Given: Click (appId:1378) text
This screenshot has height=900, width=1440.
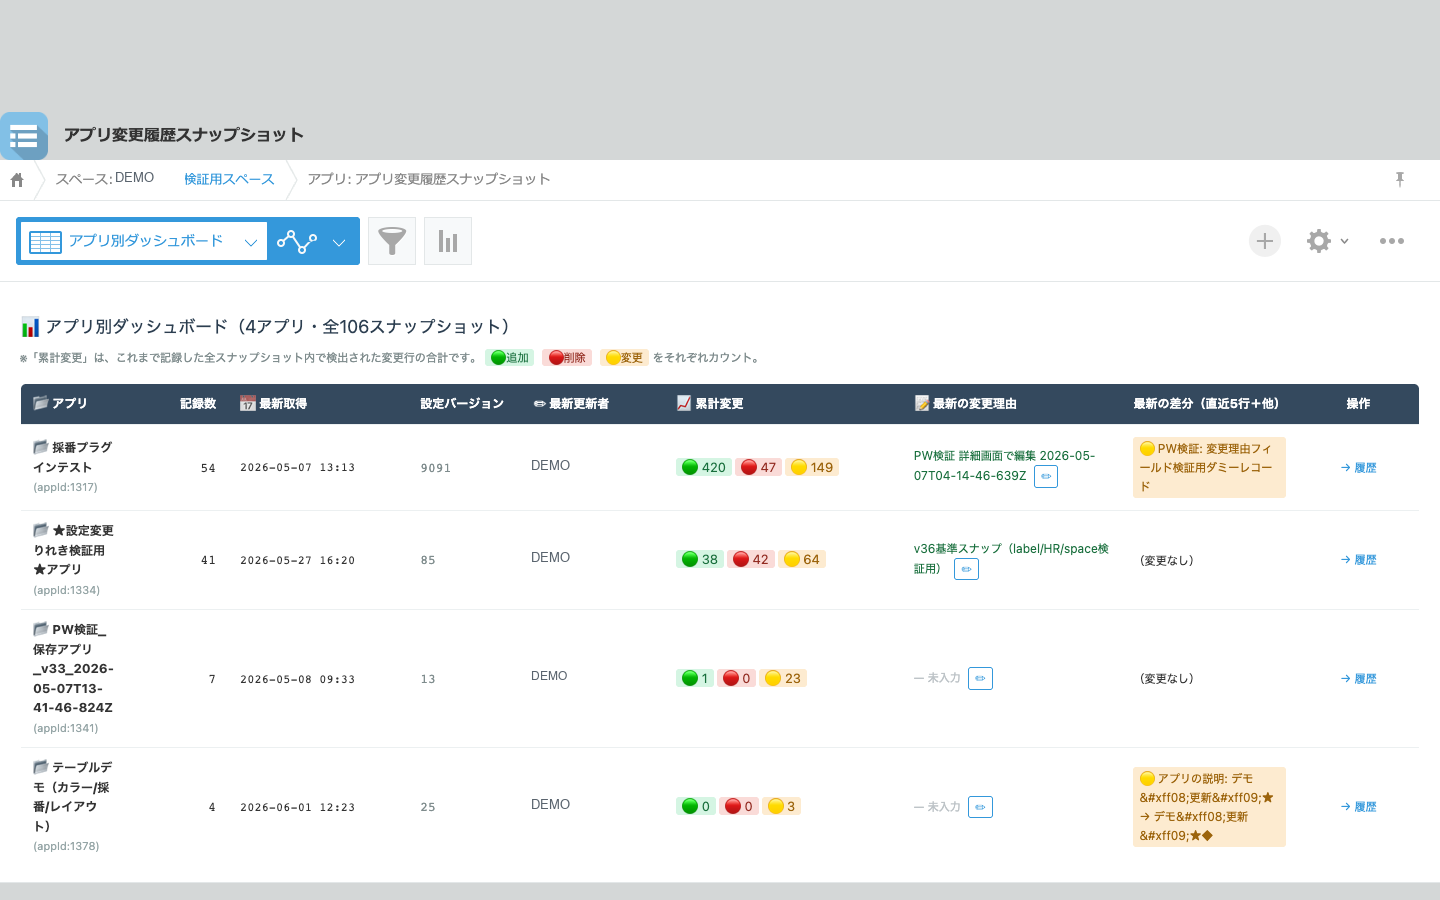Looking at the screenshot, I should click(66, 846).
